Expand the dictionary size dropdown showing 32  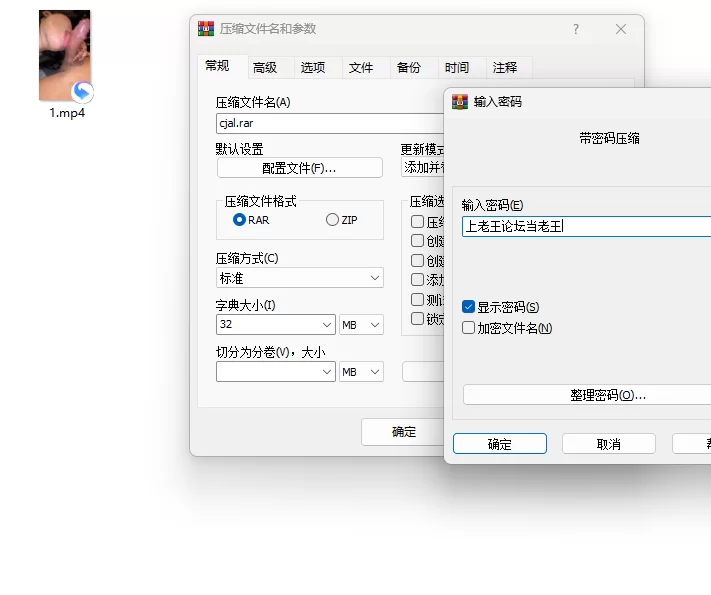click(x=276, y=325)
